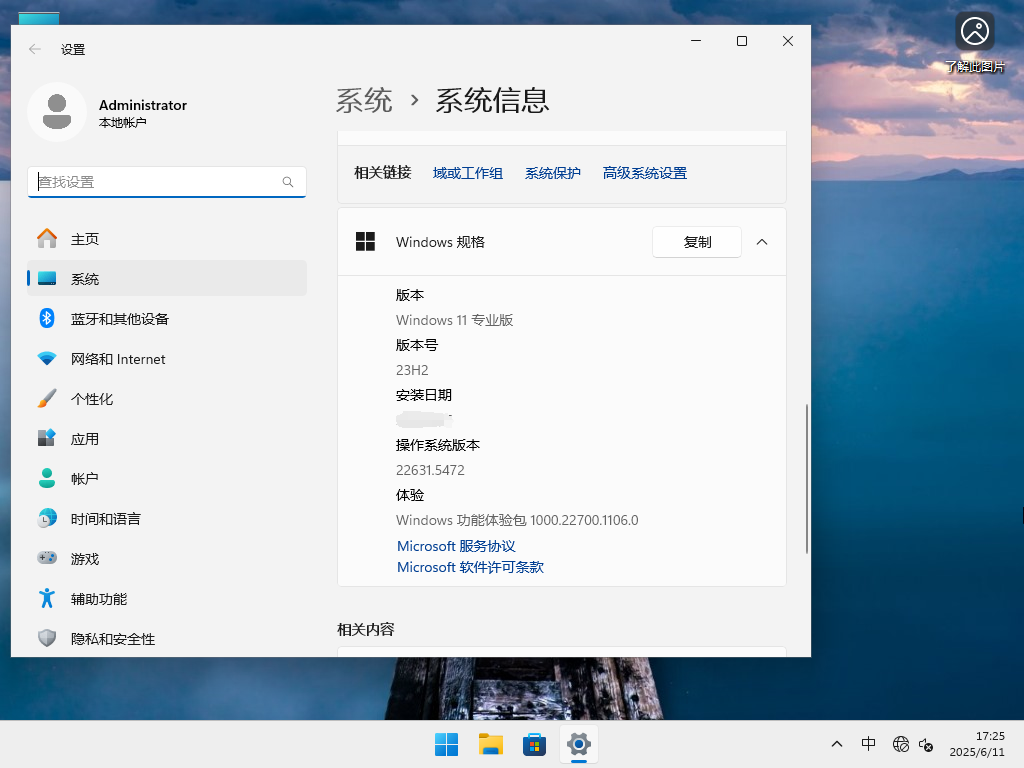Click the 22631.5472 OS build text
The width and height of the screenshot is (1024, 768).
pos(430,470)
